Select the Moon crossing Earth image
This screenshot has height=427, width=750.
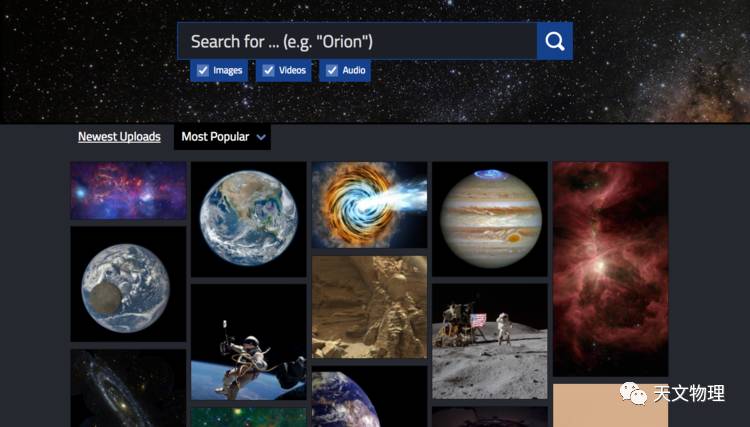(128, 284)
